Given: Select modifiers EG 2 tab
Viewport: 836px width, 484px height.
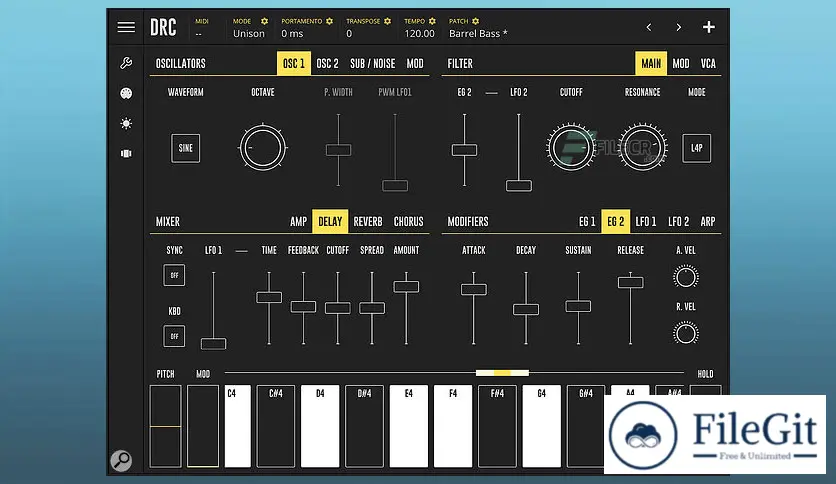Looking at the screenshot, I should (616, 222).
